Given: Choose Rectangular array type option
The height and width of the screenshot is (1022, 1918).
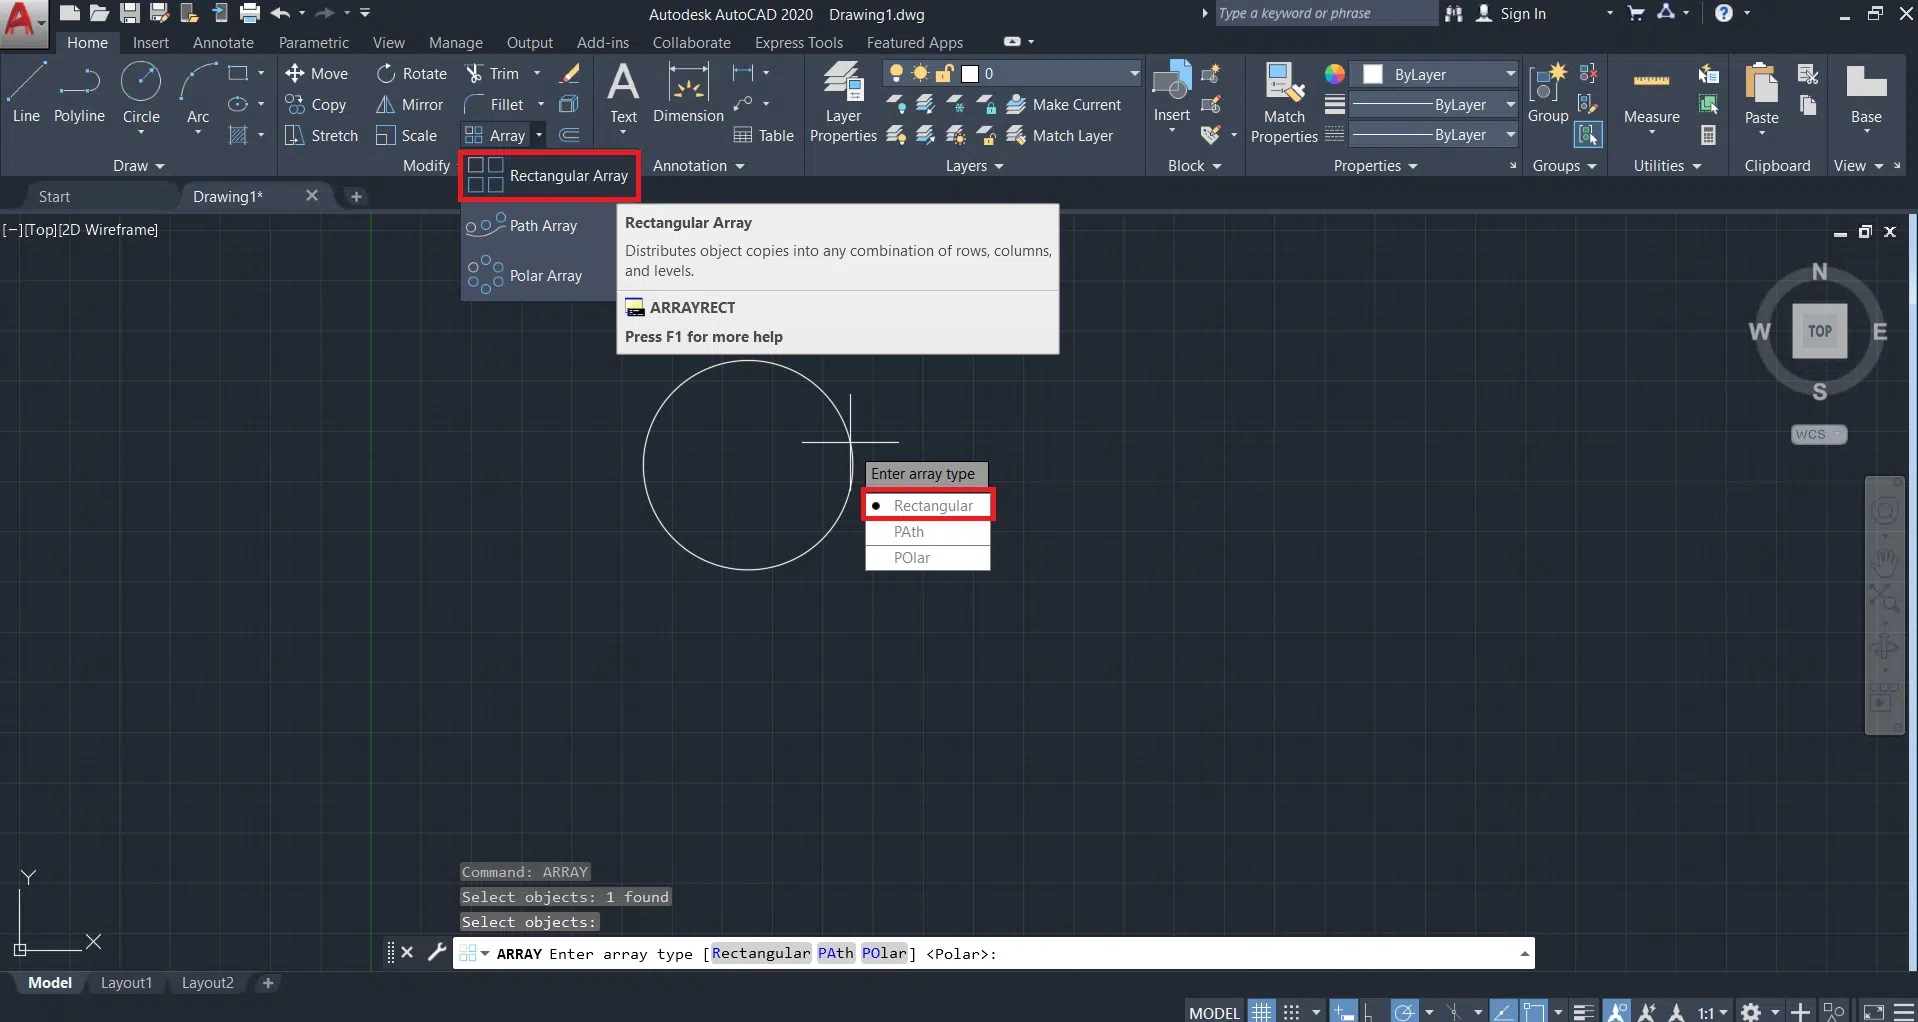Looking at the screenshot, I should pyautogui.click(x=932, y=506).
